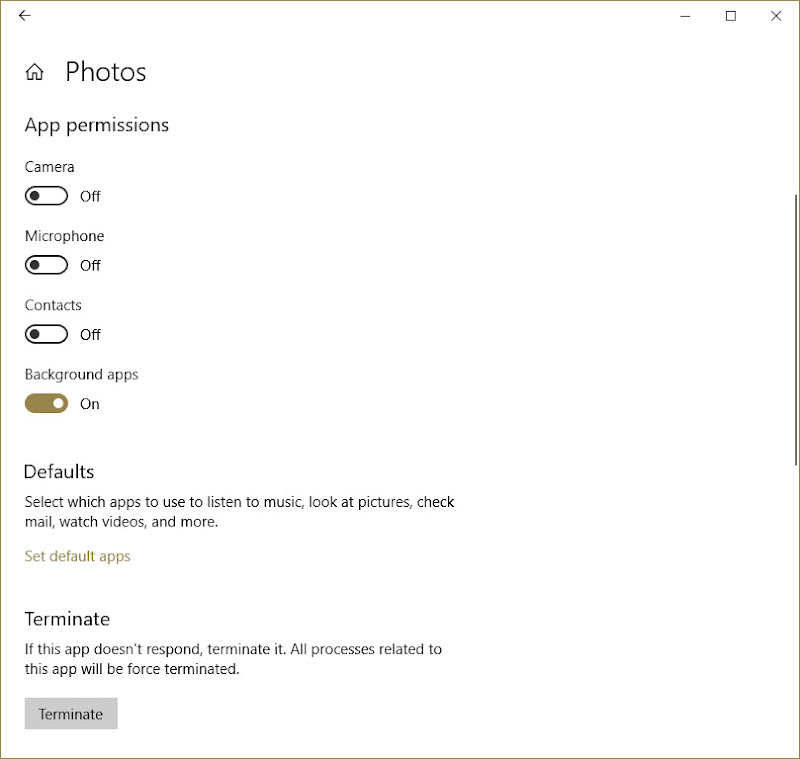
Task: Click the On label beside Background apps
Action: pyautogui.click(x=90, y=404)
